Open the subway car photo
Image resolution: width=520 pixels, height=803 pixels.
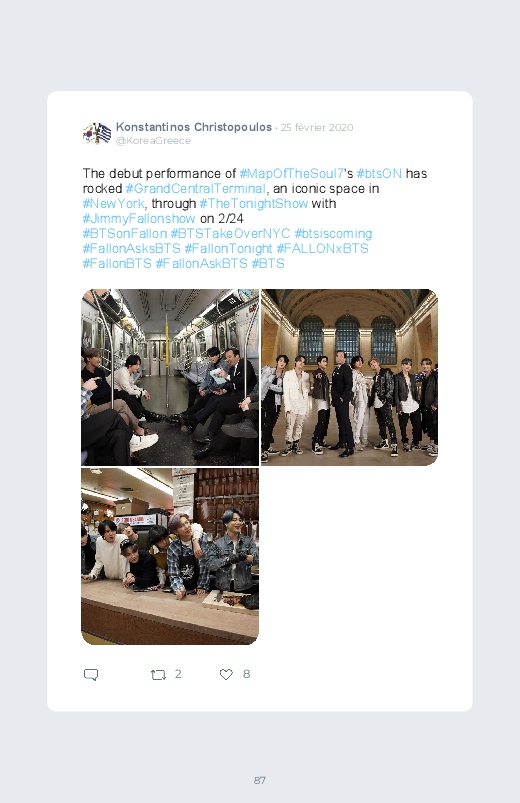point(170,377)
